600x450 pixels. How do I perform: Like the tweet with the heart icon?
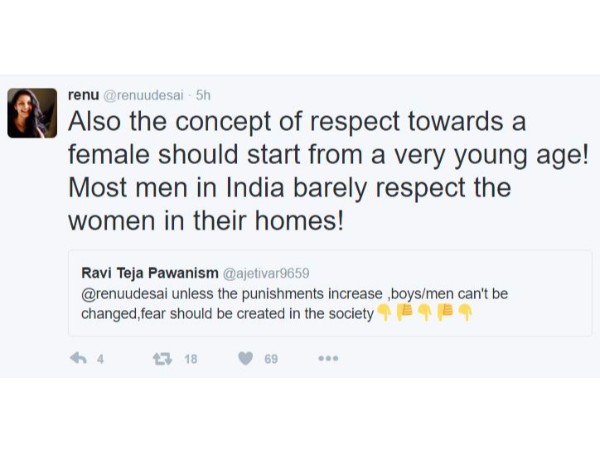pos(245,358)
